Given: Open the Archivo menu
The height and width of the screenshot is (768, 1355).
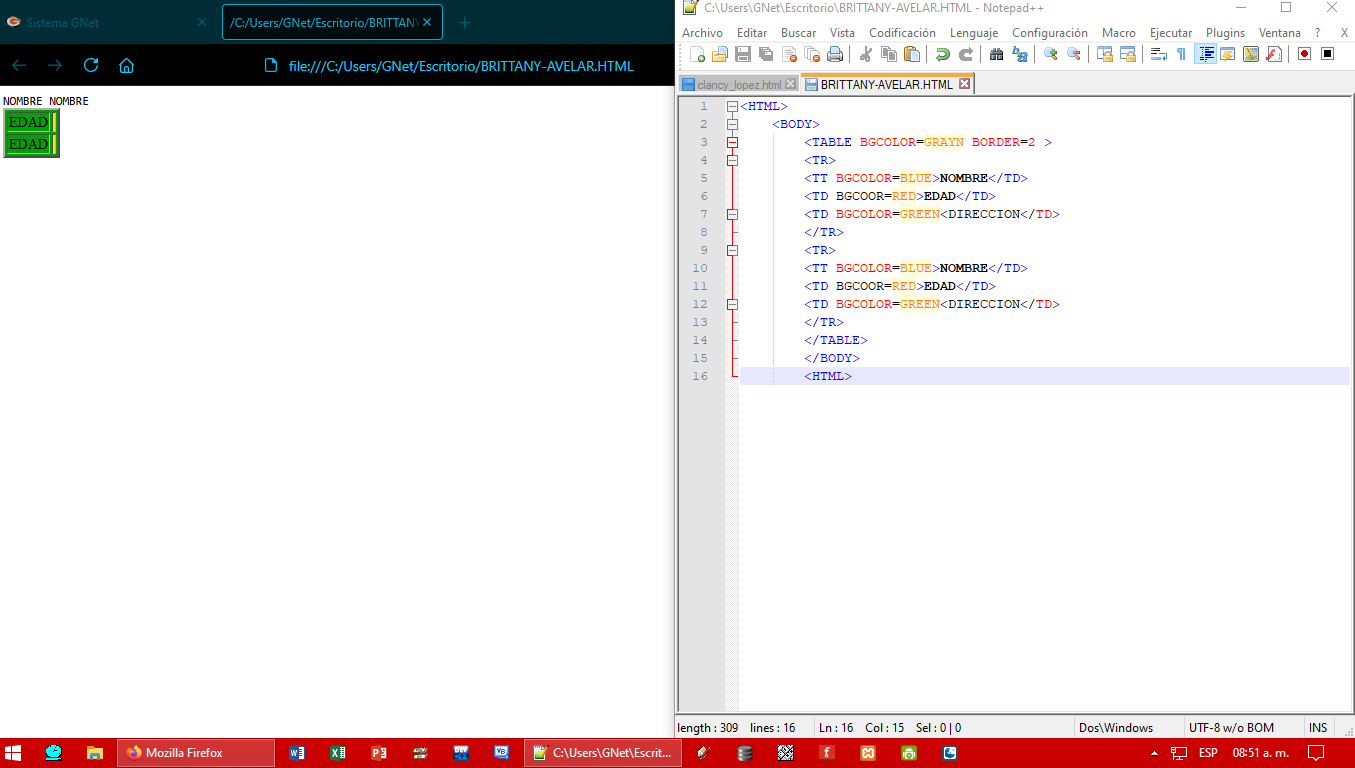Looking at the screenshot, I should click(702, 33).
